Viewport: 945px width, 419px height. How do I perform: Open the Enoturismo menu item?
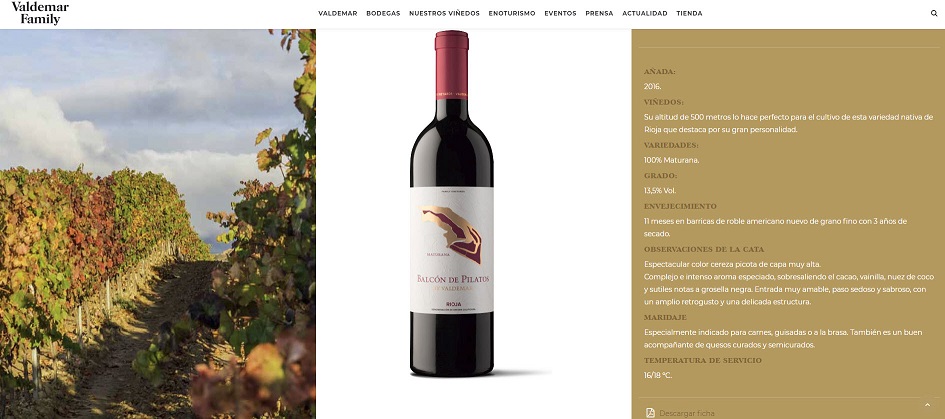coord(512,13)
